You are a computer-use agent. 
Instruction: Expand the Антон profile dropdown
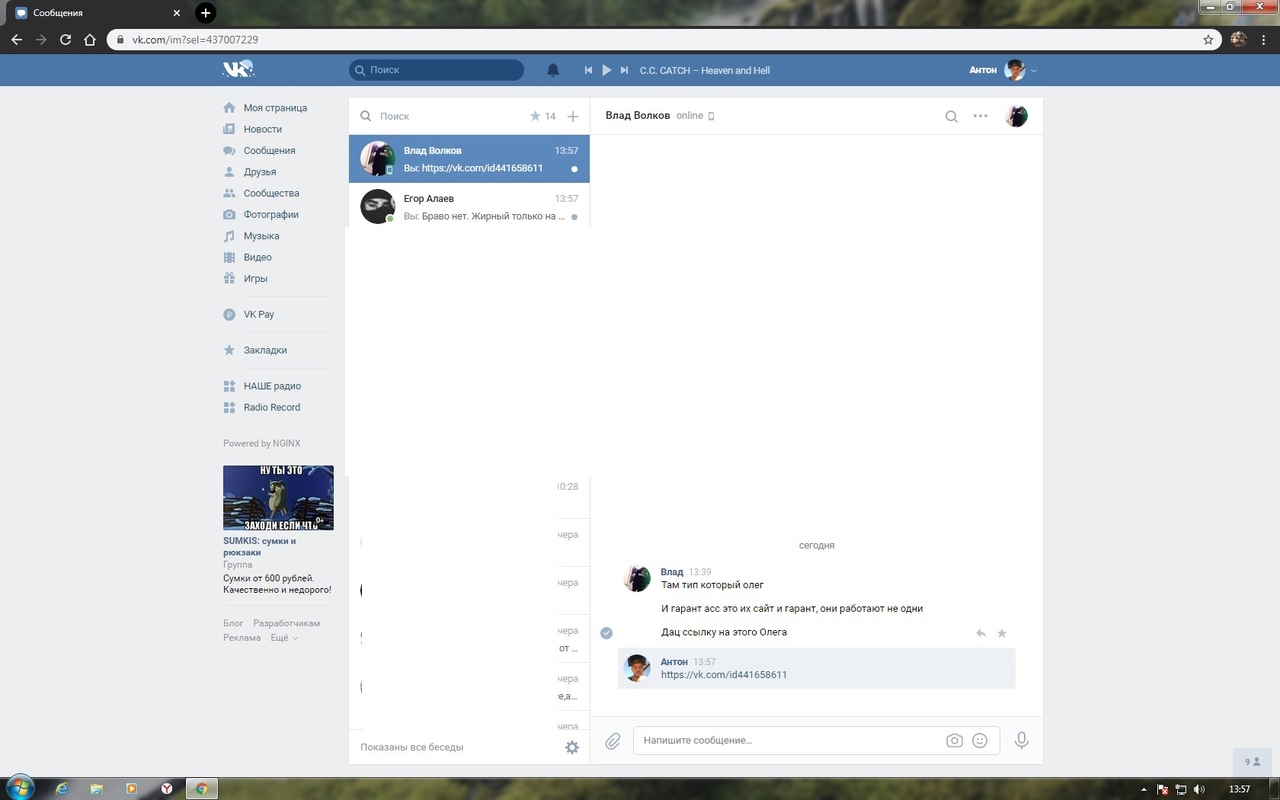tap(1033, 70)
